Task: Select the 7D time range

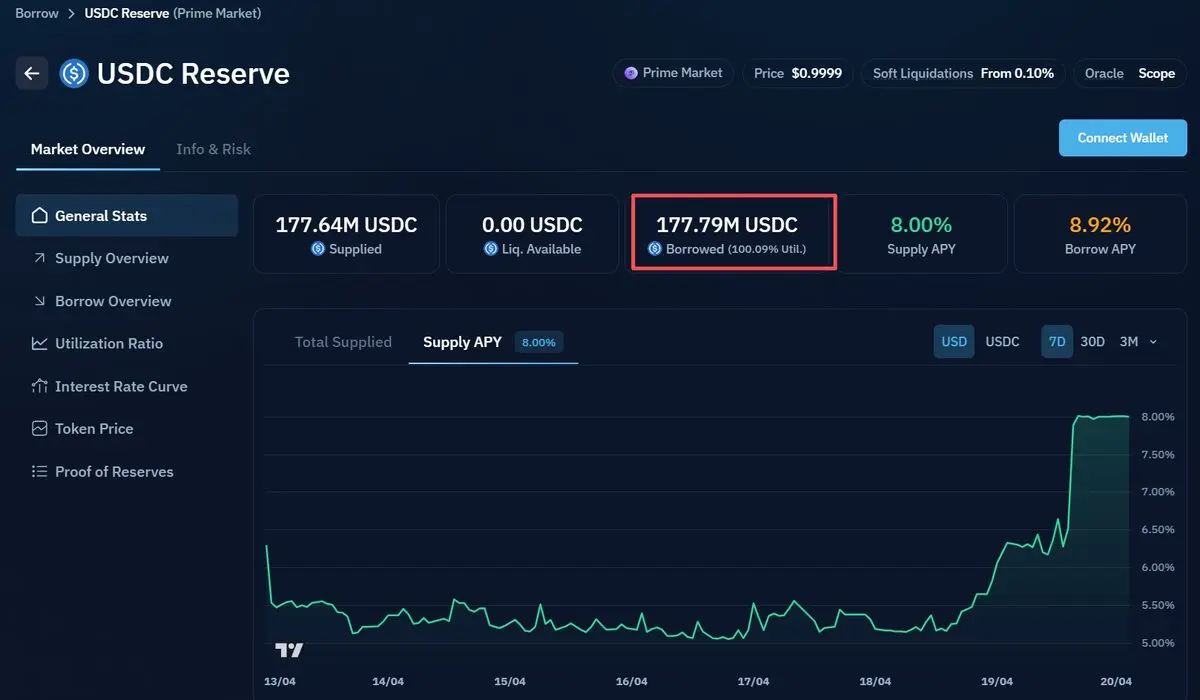Action: tap(1057, 342)
